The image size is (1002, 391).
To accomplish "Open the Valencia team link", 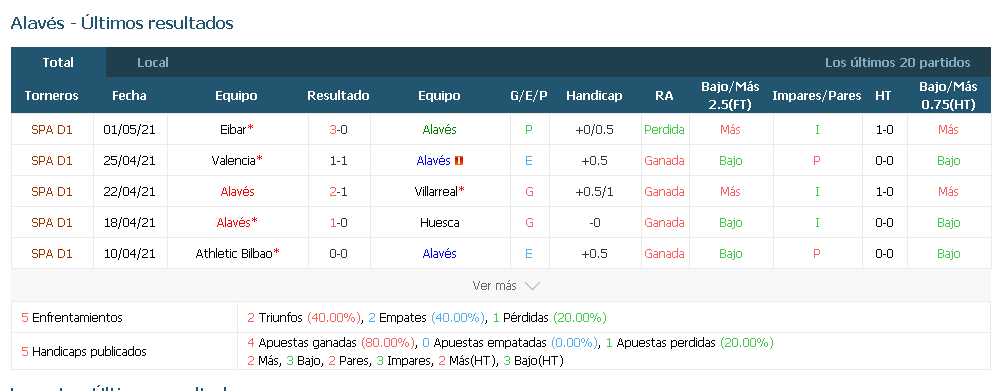I will pyautogui.click(x=233, y=161).
